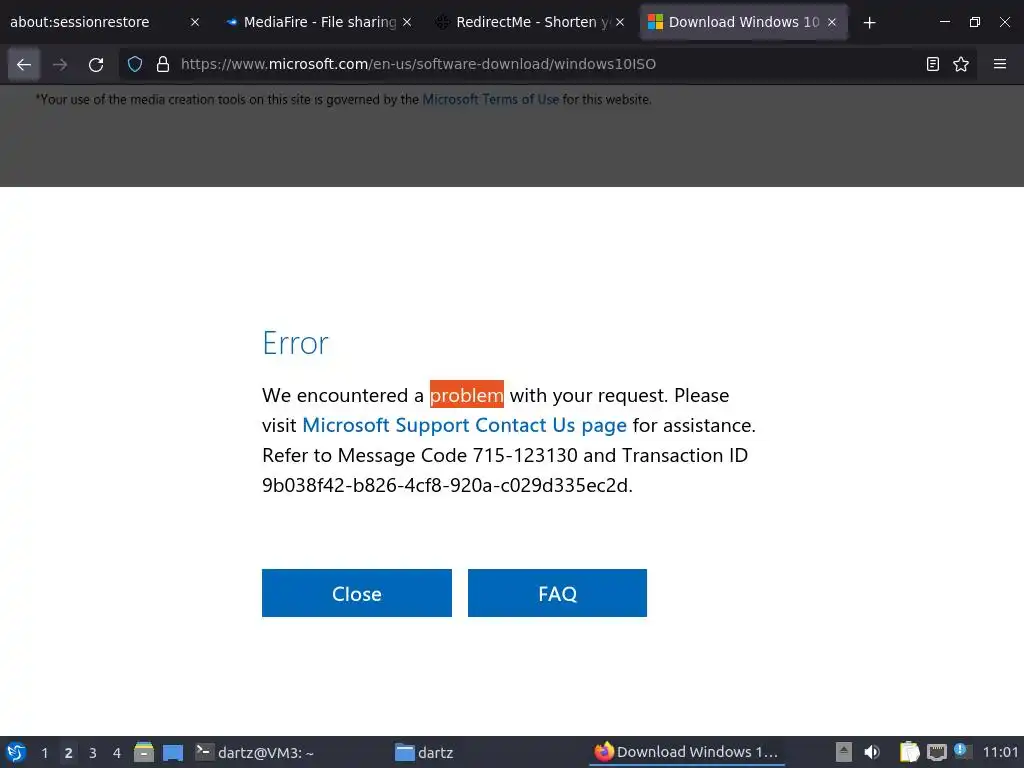The width and height of the screenshot is (1024, 768).
Task: Close the MediaFire tab
Action: [407, 22]
